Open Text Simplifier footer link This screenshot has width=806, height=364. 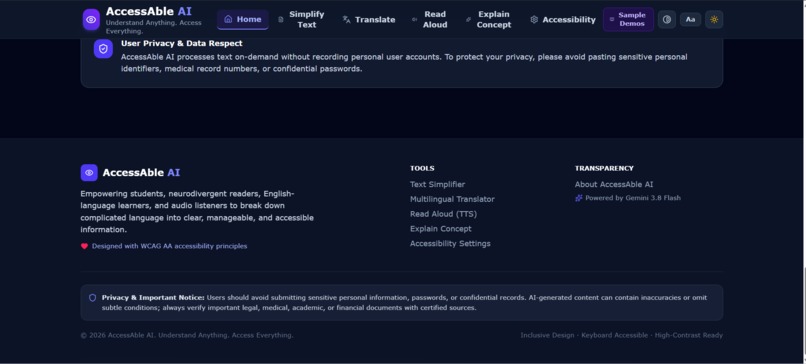coord(437,184)
